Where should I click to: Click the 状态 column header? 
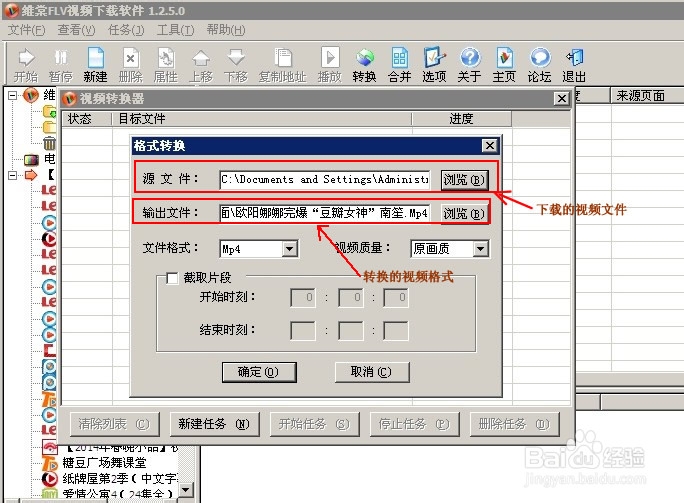tap(87, 119)
